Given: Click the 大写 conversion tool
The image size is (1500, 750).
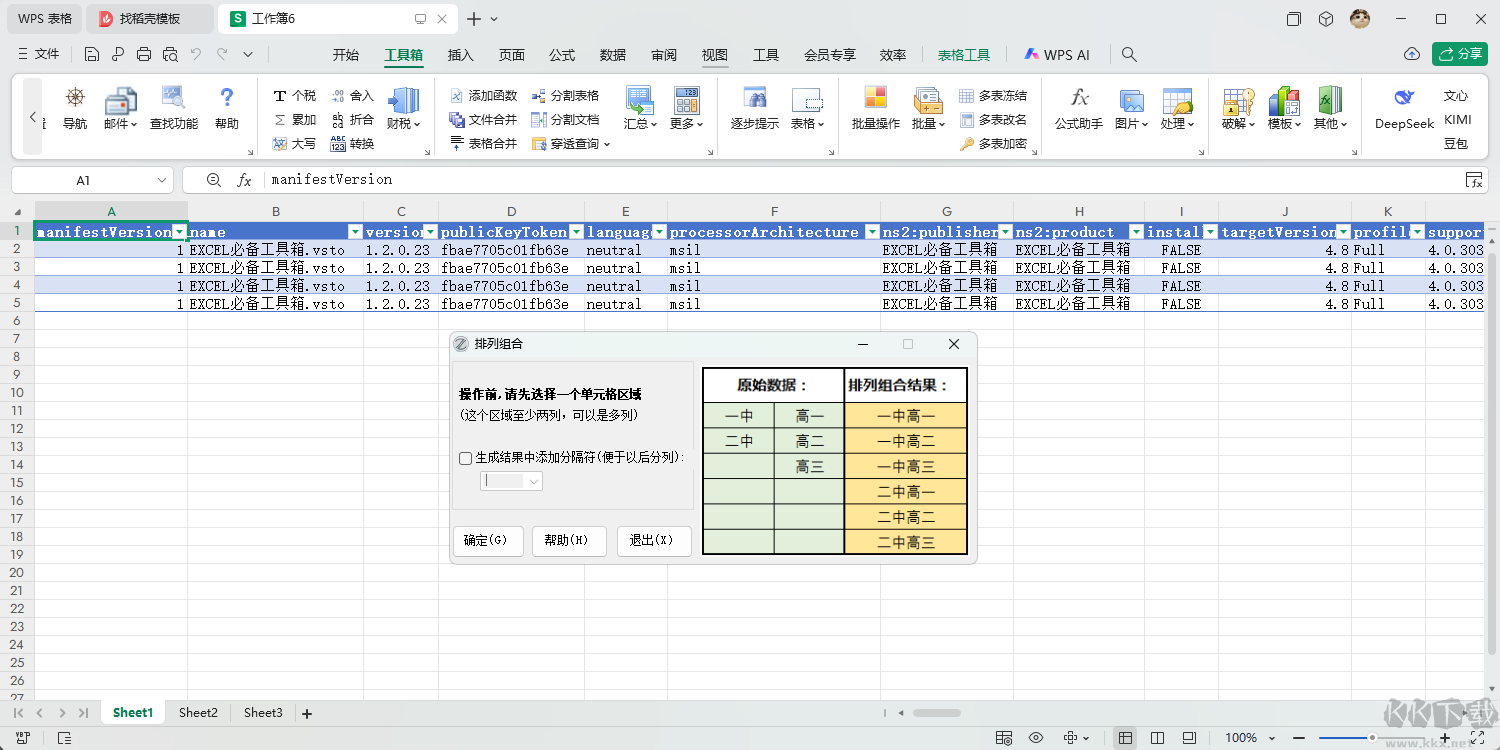Looking at the screenshot, I should coord(294,144).
